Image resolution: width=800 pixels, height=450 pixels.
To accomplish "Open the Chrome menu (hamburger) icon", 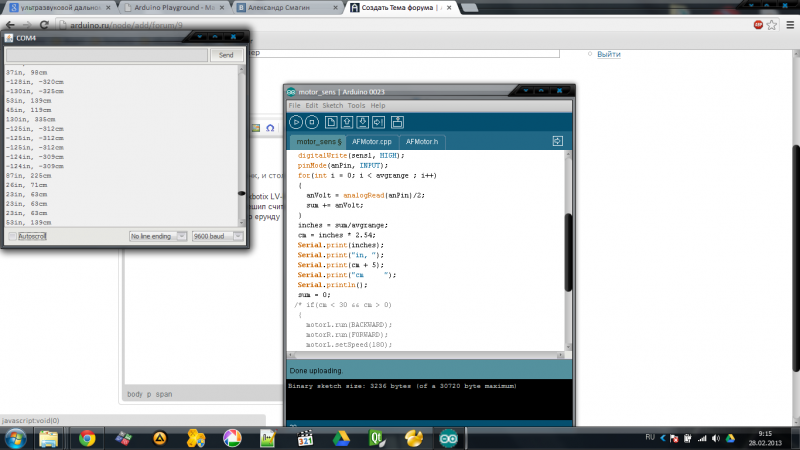I will pyautogui.click(x=790, y=24).
